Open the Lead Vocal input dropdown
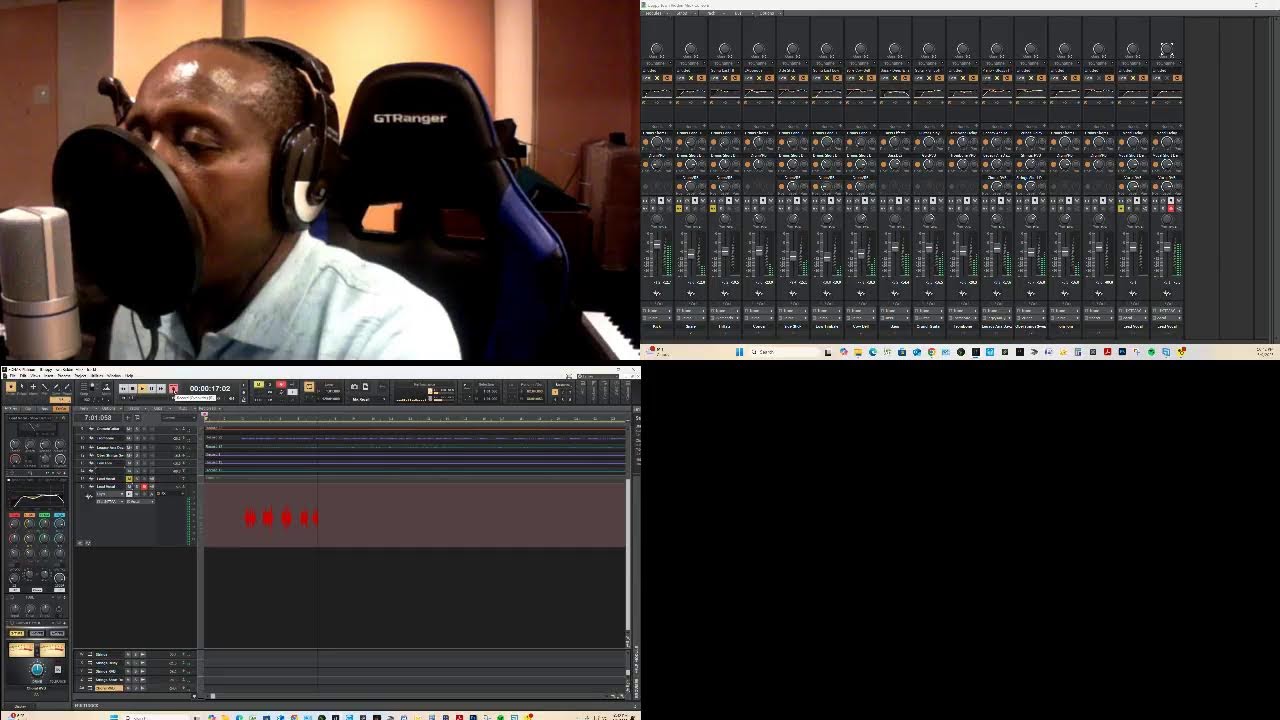 110,501
